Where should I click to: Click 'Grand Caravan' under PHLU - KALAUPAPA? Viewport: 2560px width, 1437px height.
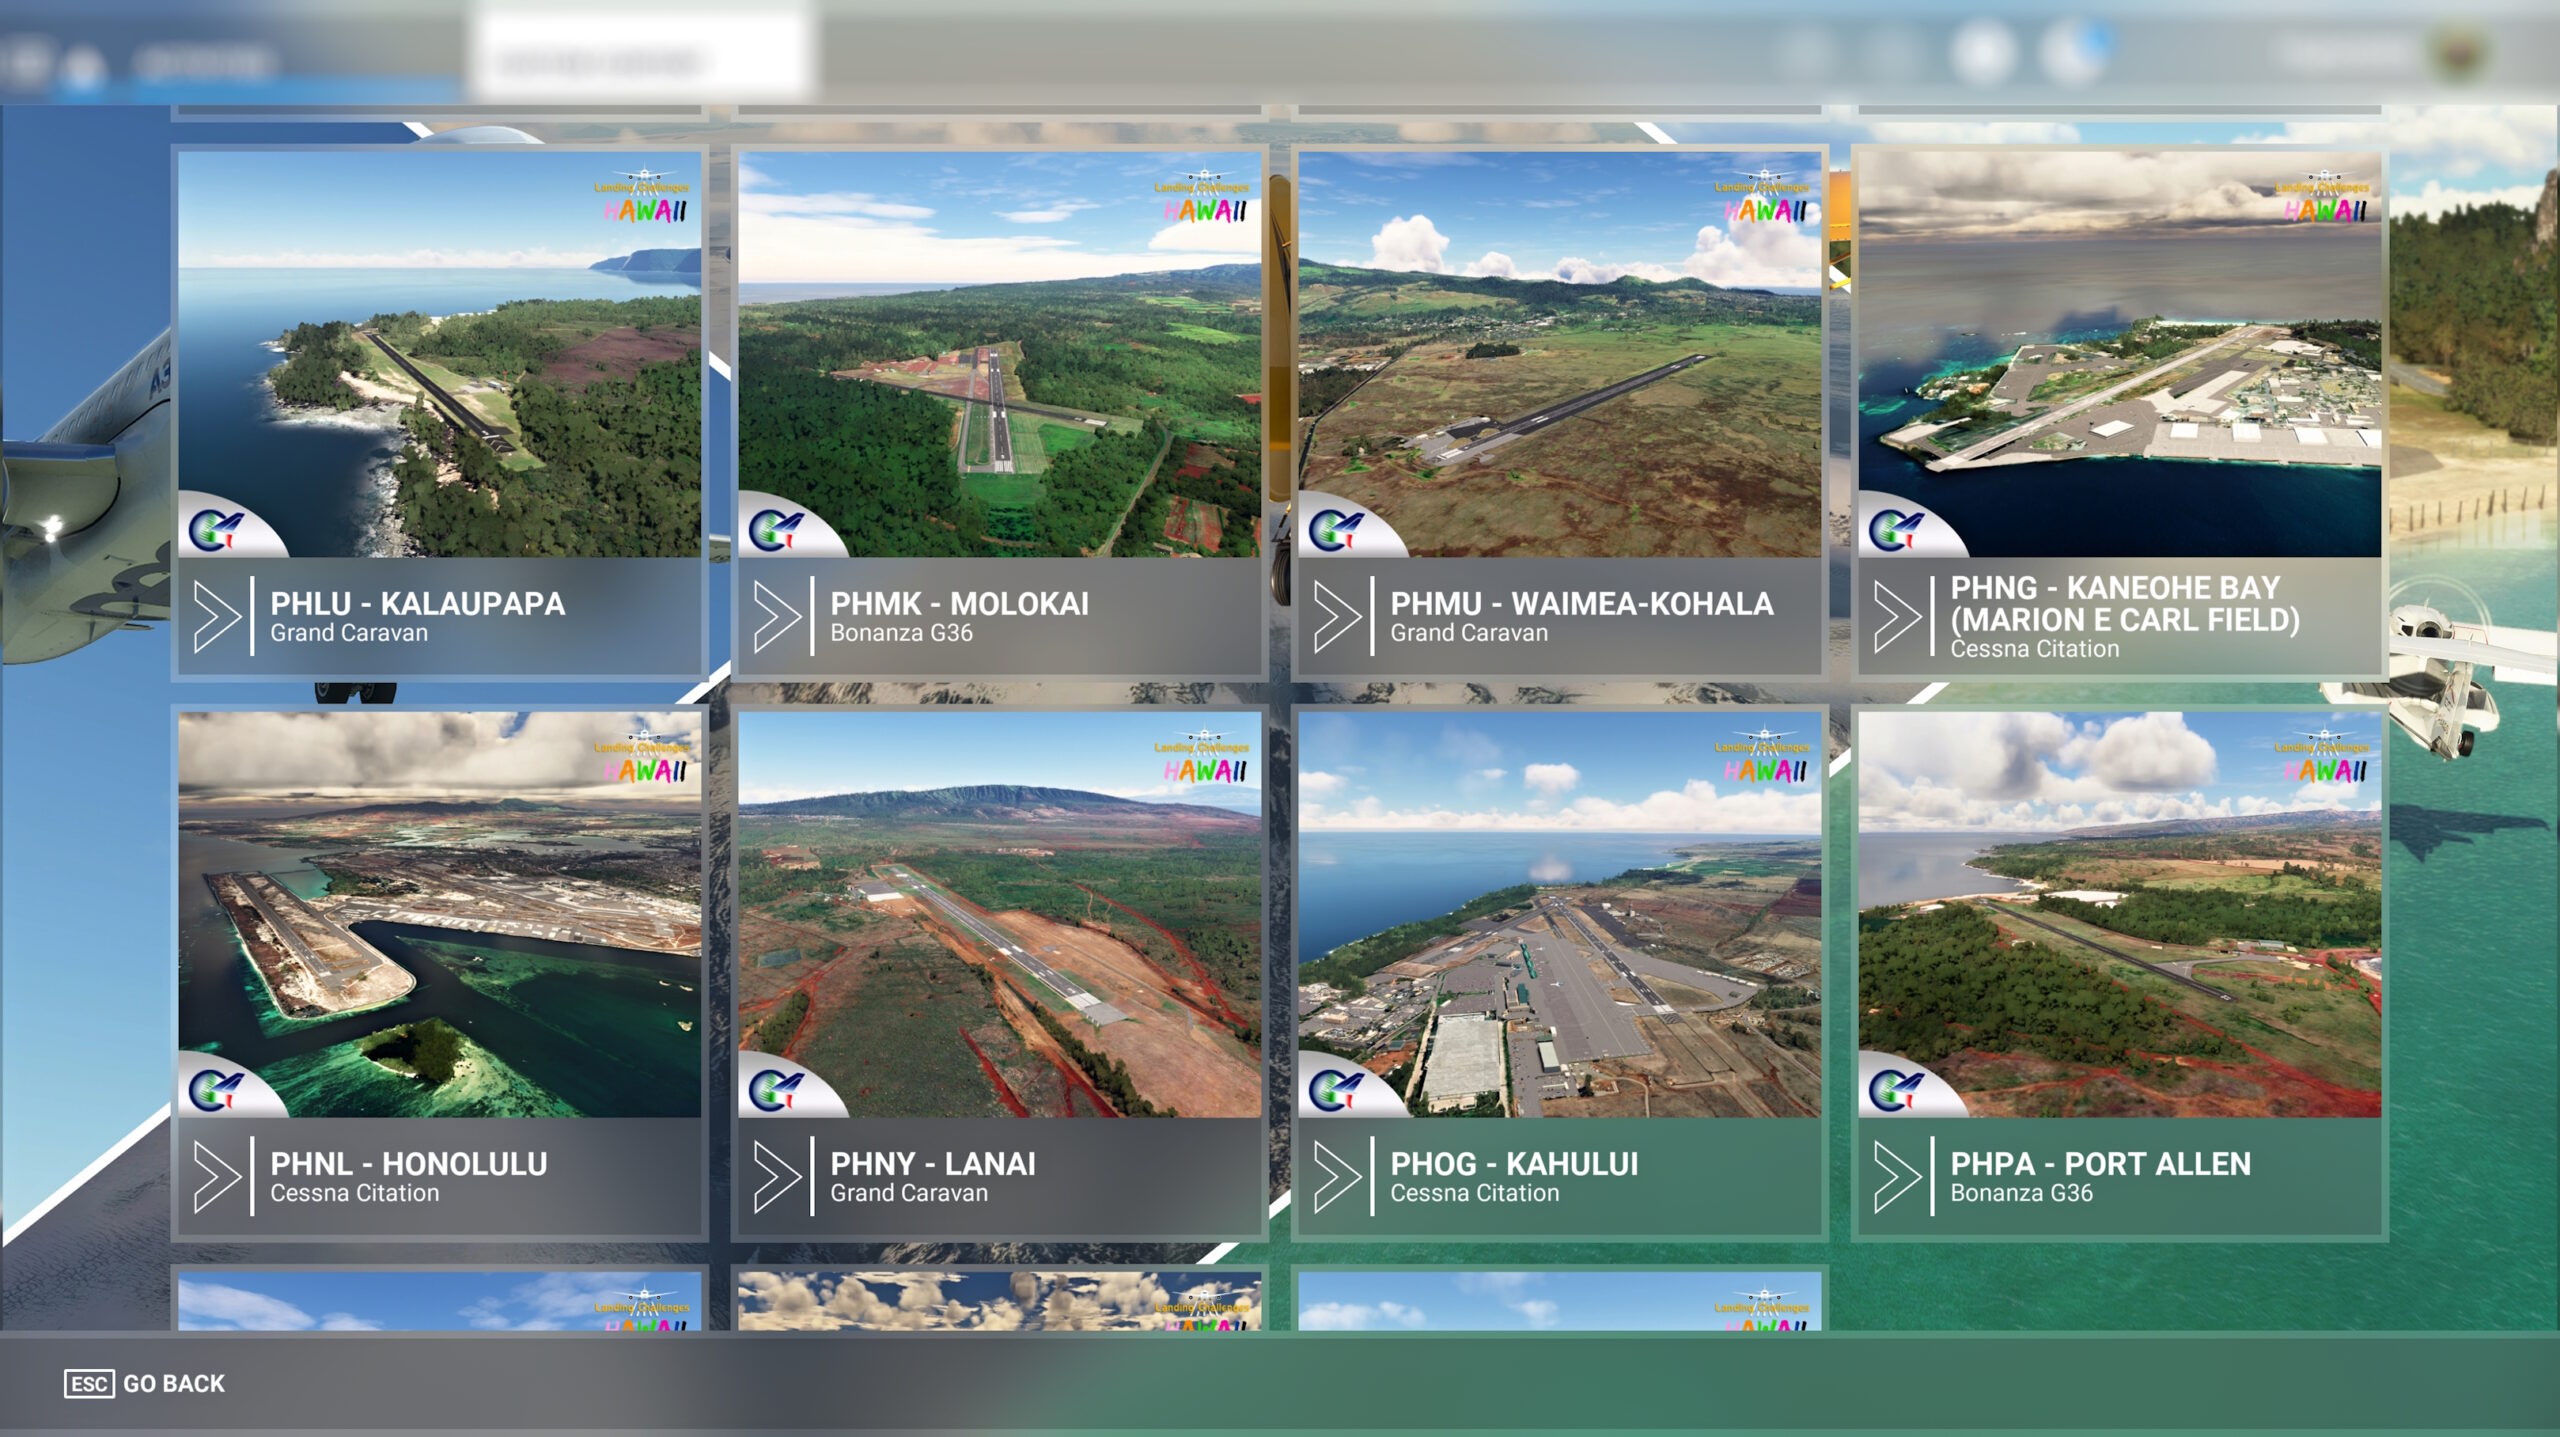[x=349, y=633]
